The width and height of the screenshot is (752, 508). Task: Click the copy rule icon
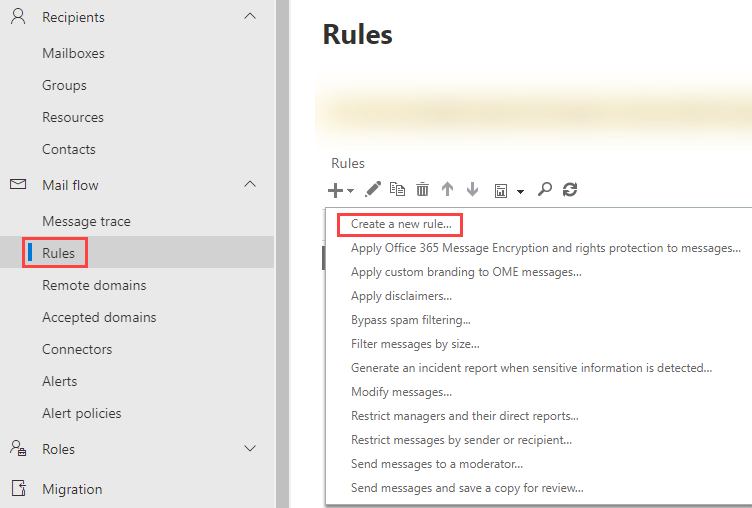click(x=397, y=189)
